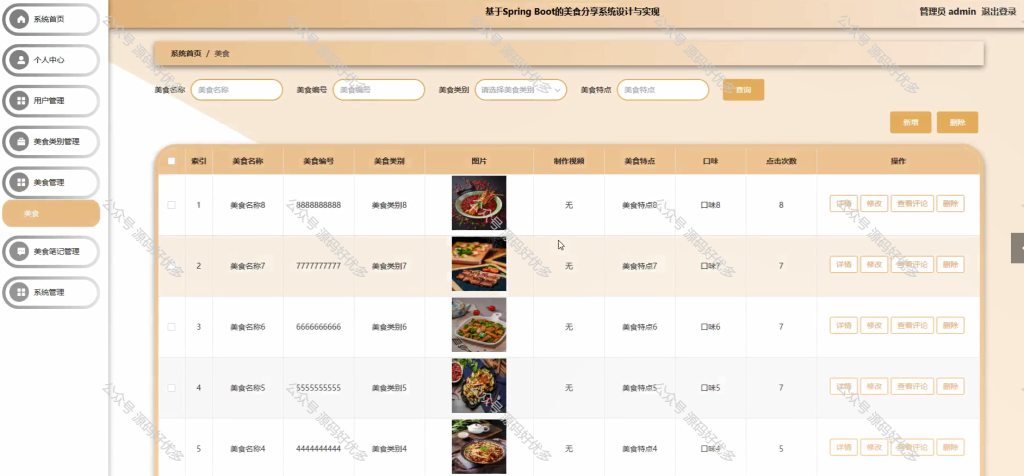Click the person icon beside 个人中心
Viewport: 1024px width, 476px height.
[21, 60]
